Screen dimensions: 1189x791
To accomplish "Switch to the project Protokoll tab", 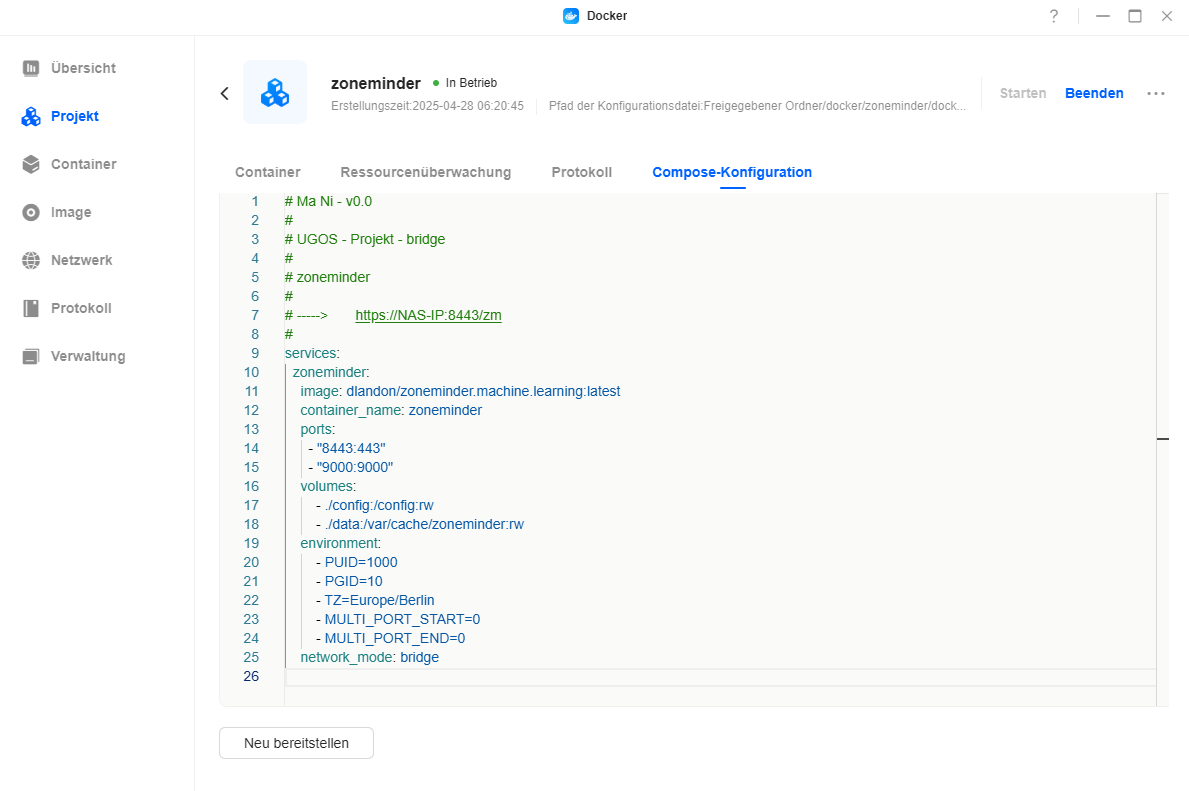I will 581,172.
